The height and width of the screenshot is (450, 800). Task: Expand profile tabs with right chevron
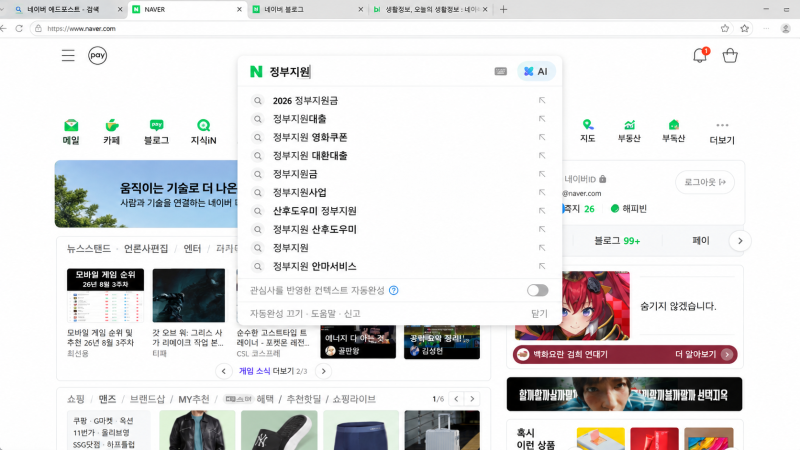[740, 241]
